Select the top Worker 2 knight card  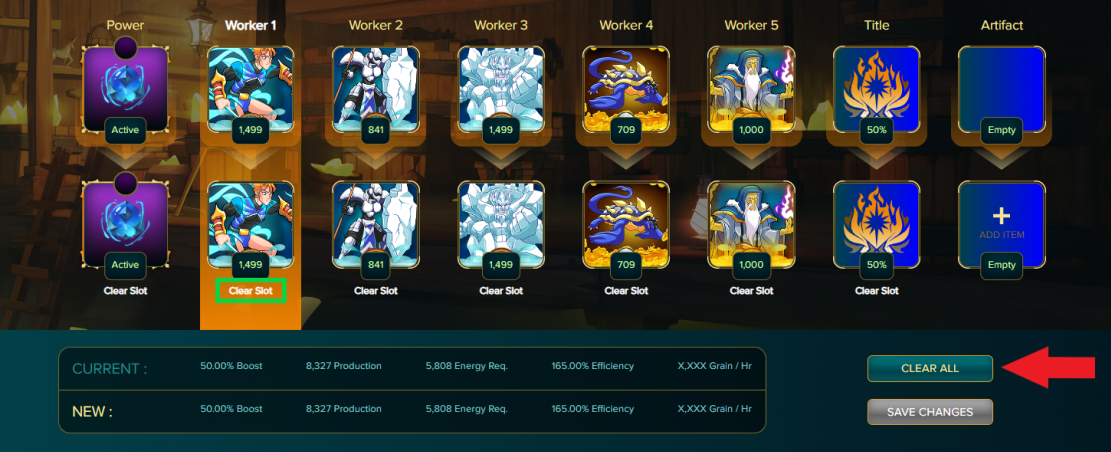point(376,89)
